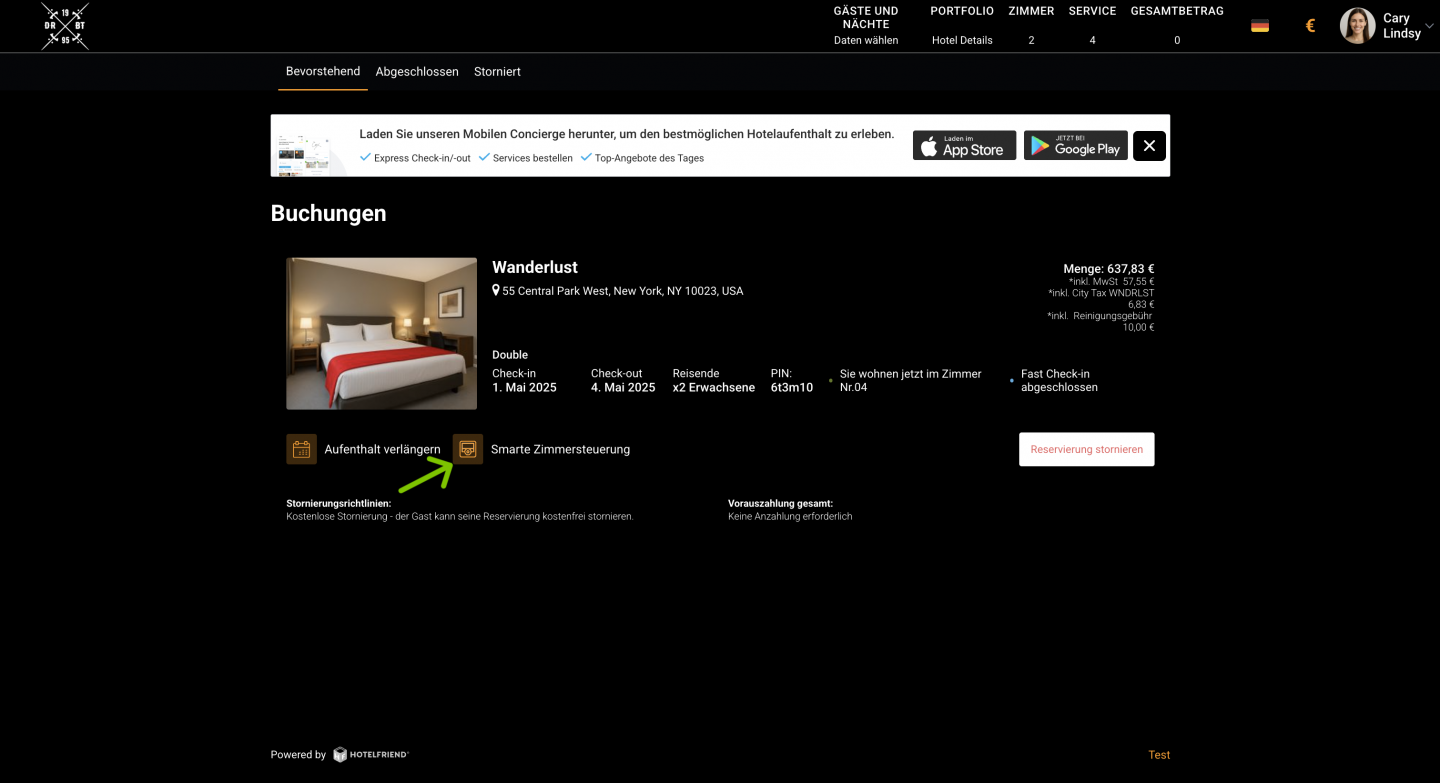The image size is (1440, 783).
Task: Switch to the Bevorstehend tab
Action: [323, 72]
